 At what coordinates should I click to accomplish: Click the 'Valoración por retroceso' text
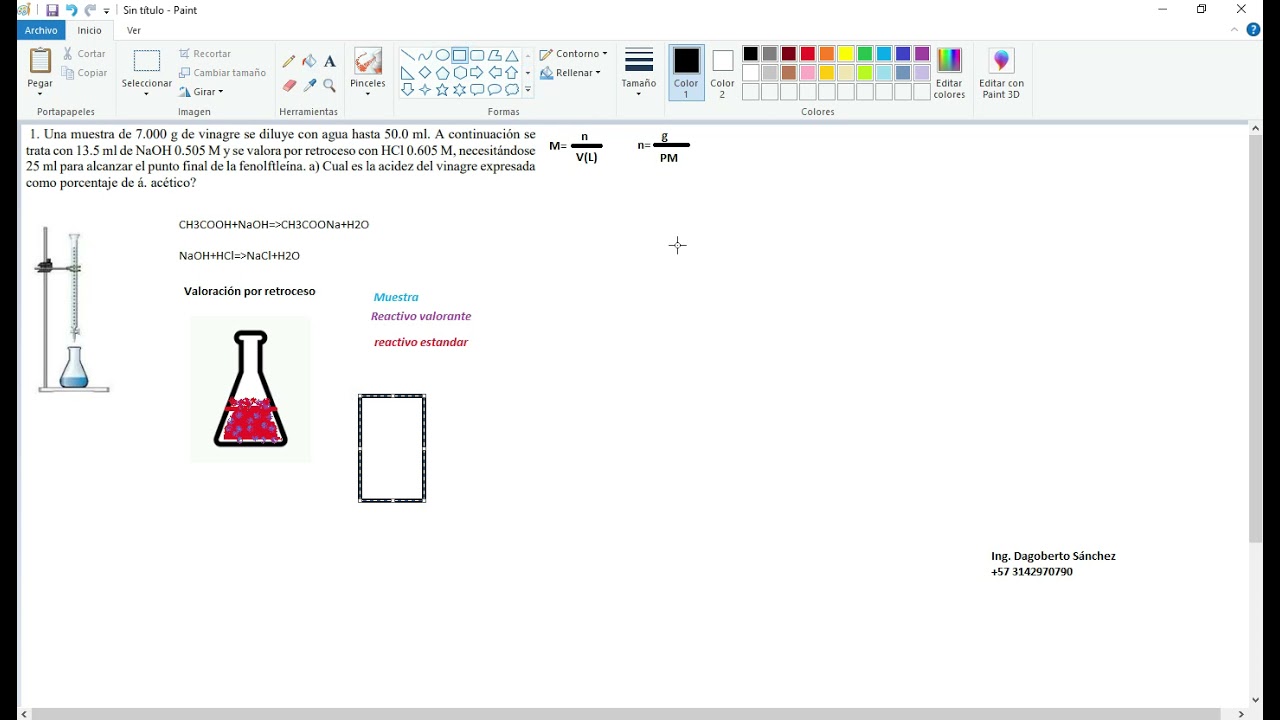pyautogui.click(x=249, y=291)
